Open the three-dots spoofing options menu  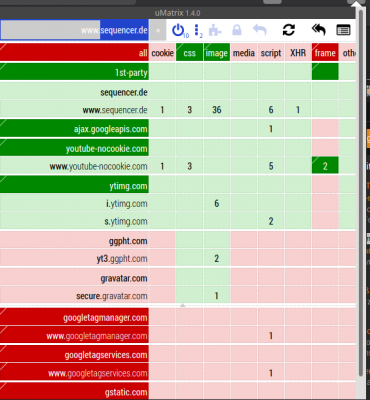pyautogui.click(x=197, y=30)
